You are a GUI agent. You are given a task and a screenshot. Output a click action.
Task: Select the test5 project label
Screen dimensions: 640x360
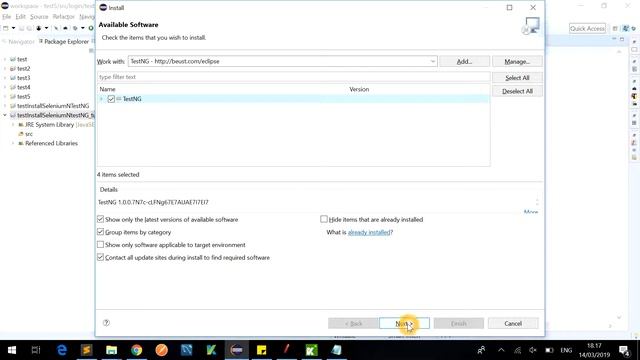click(x=23, y=96)
